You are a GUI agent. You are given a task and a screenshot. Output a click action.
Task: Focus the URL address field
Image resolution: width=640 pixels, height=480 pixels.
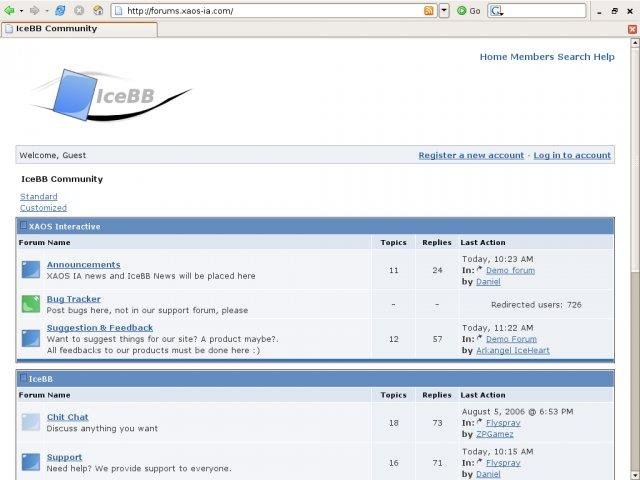click(273, 11)
